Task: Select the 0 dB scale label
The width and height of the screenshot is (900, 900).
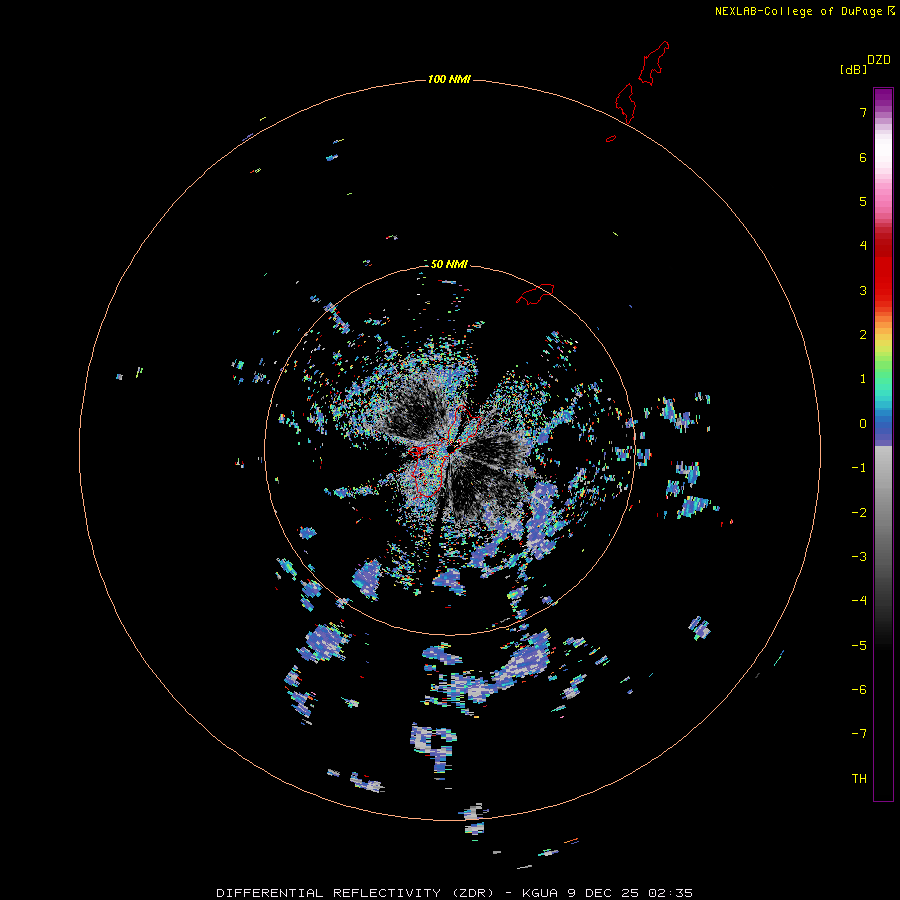Action: pos(863,424)
